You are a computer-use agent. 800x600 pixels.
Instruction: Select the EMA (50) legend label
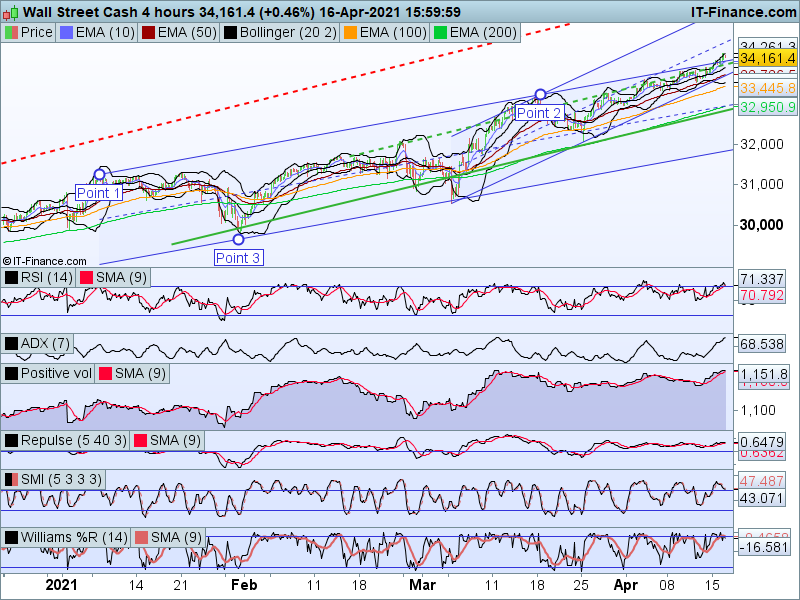click(x=187, y=33)
